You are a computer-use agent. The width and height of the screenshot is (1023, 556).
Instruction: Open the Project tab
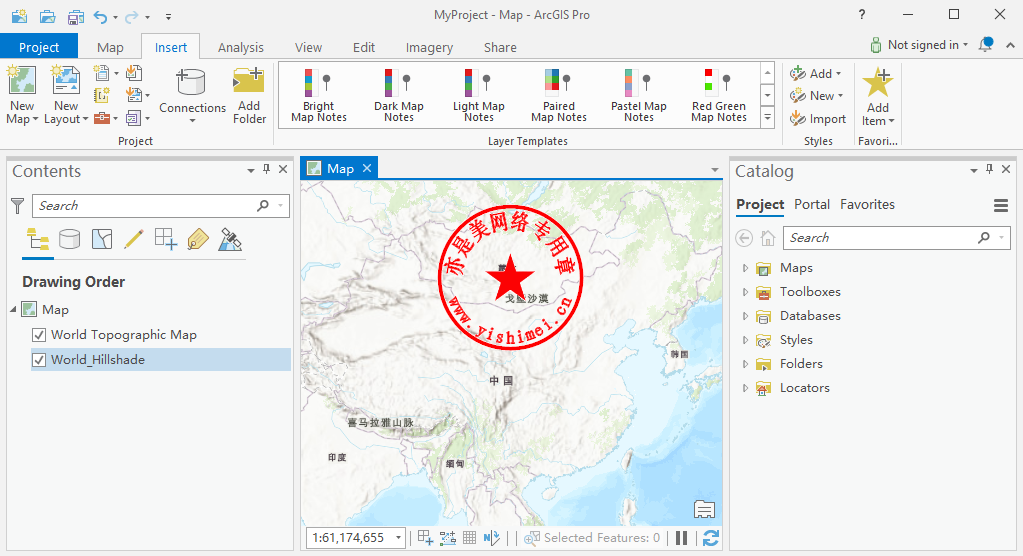(39, 47)
